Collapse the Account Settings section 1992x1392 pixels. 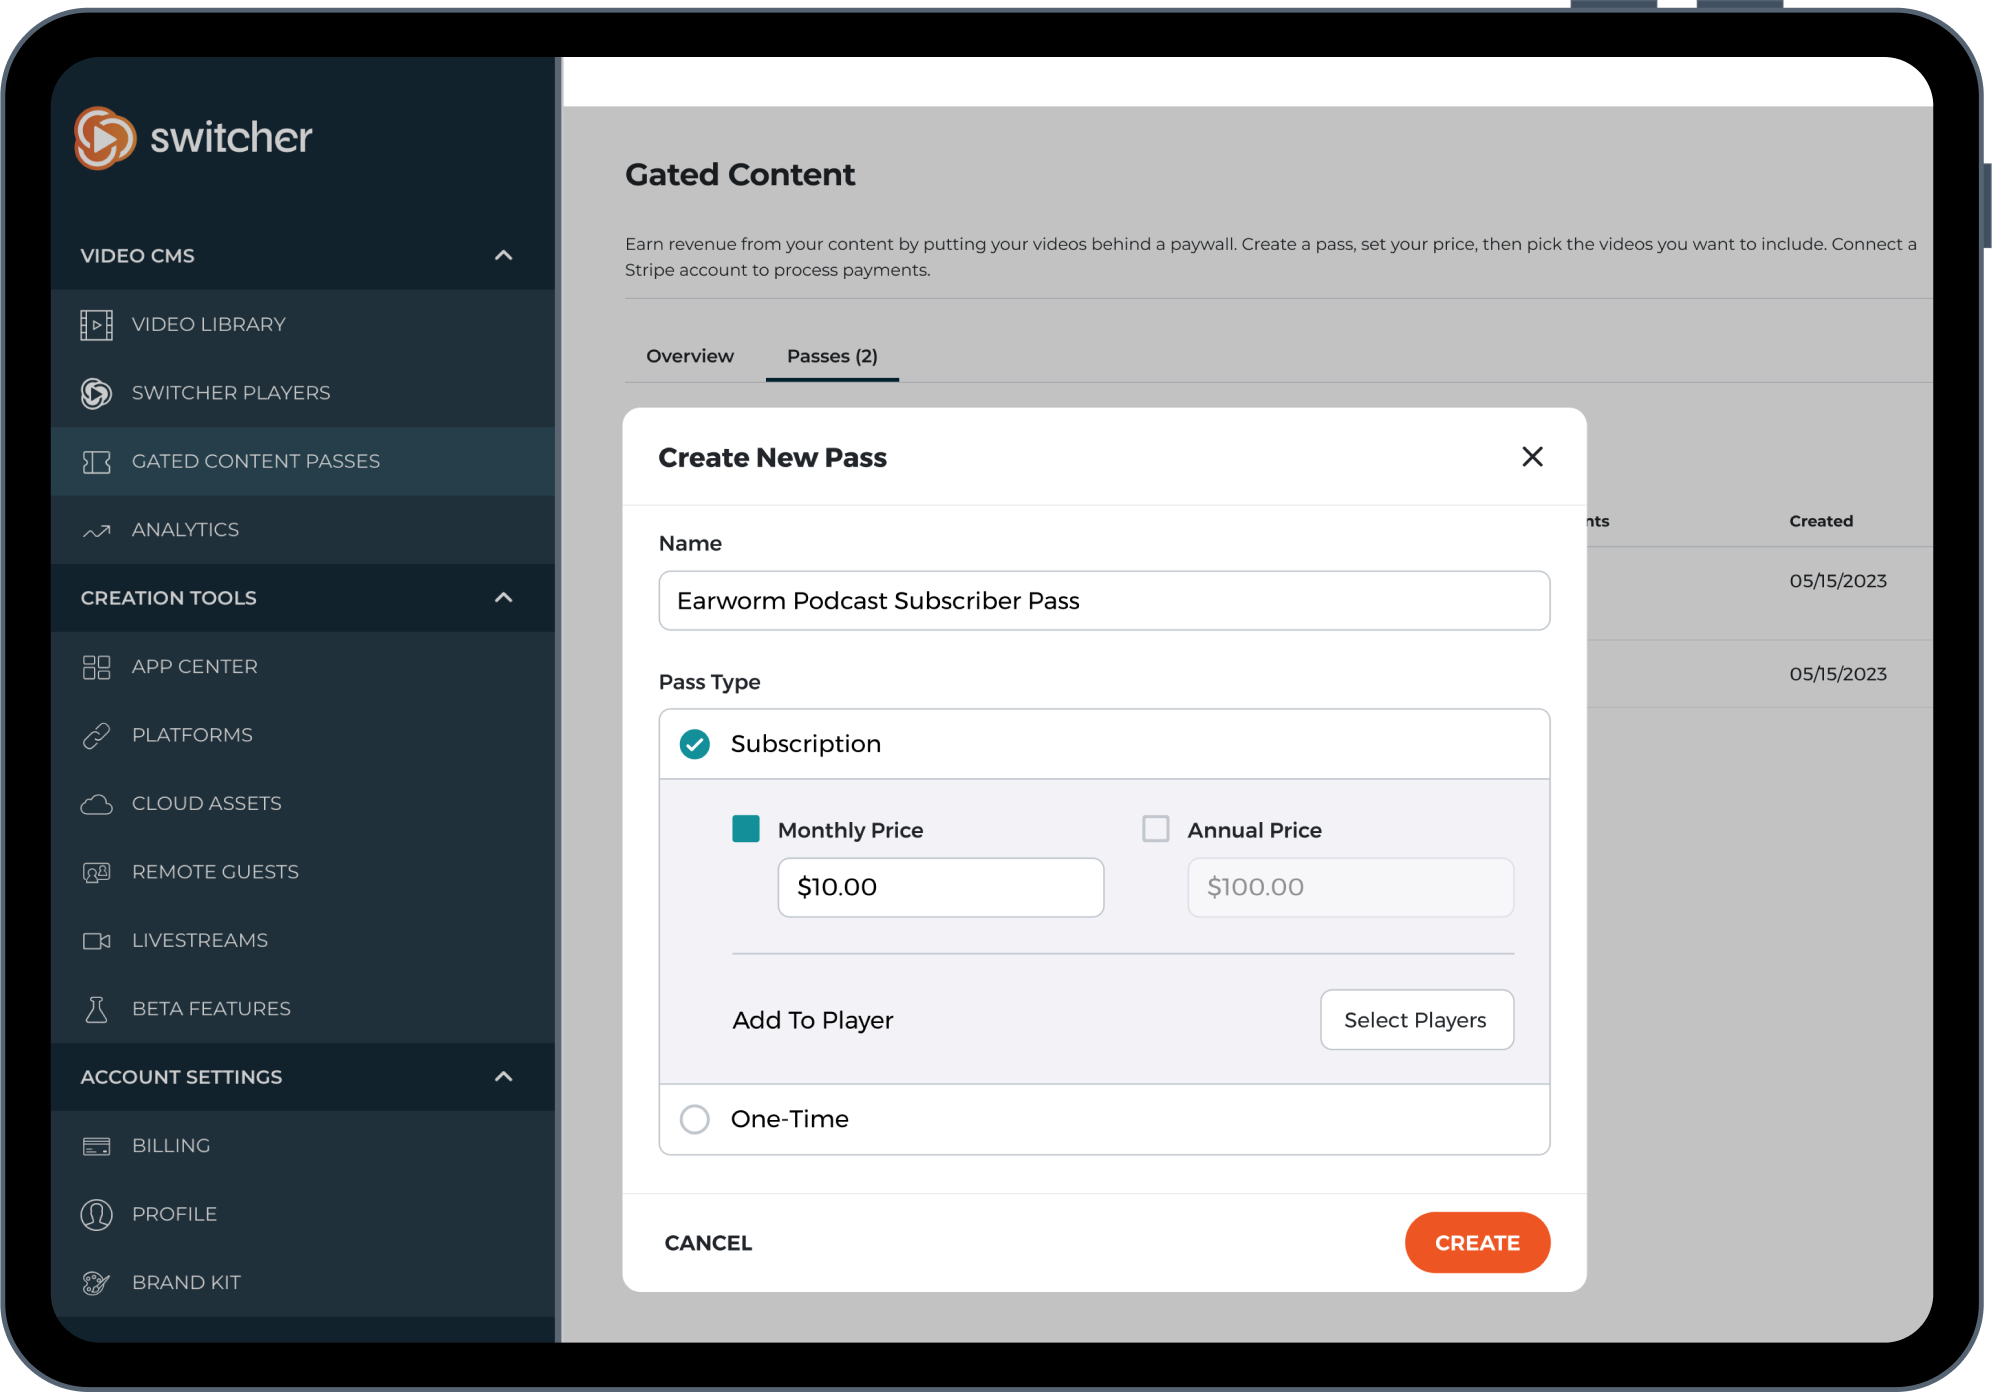pyautogui.click(x=504, y=1077)
